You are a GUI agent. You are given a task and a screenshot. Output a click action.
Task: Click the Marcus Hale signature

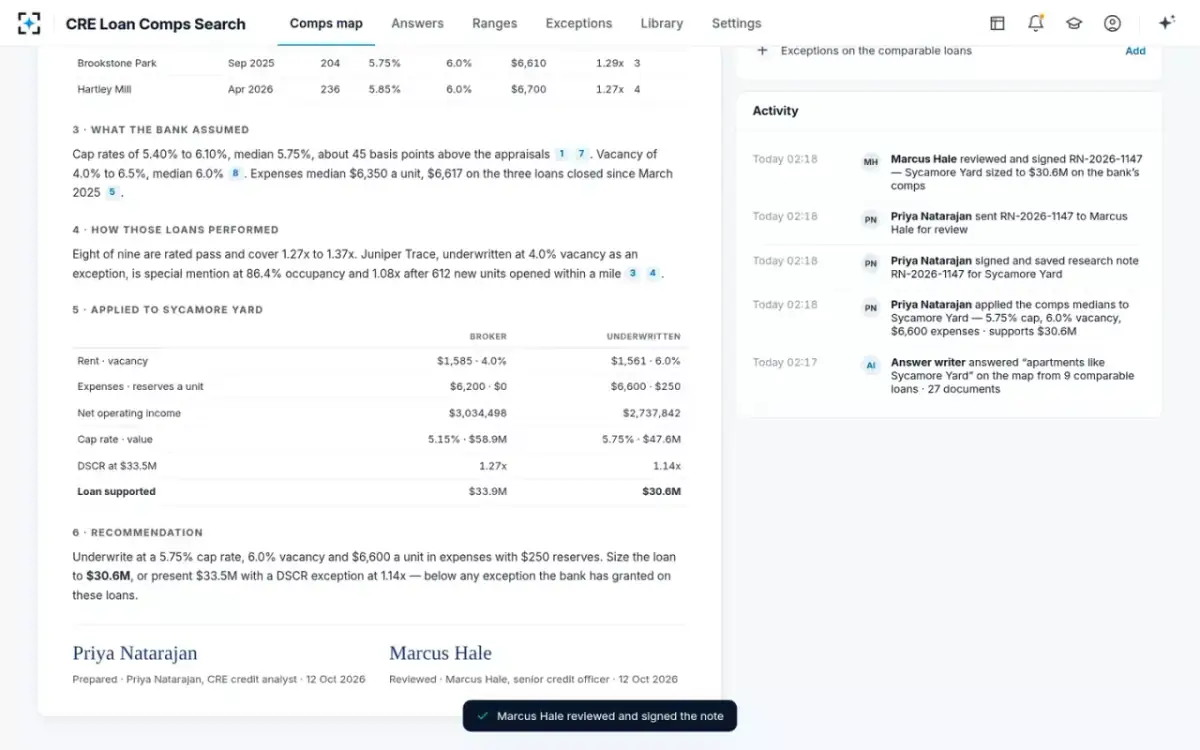(440, 653)
